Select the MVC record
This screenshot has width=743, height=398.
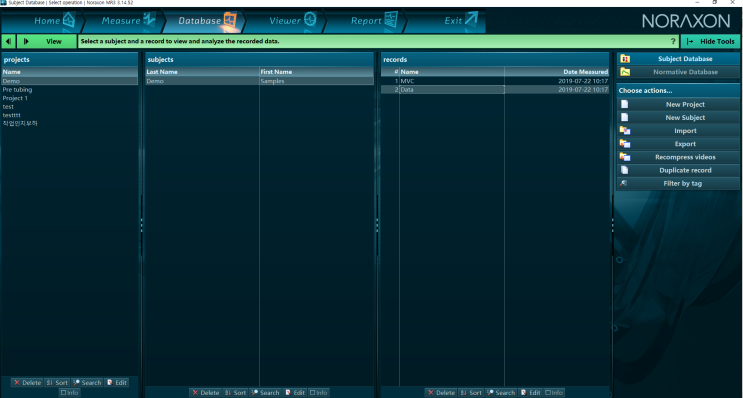(495, 81)
